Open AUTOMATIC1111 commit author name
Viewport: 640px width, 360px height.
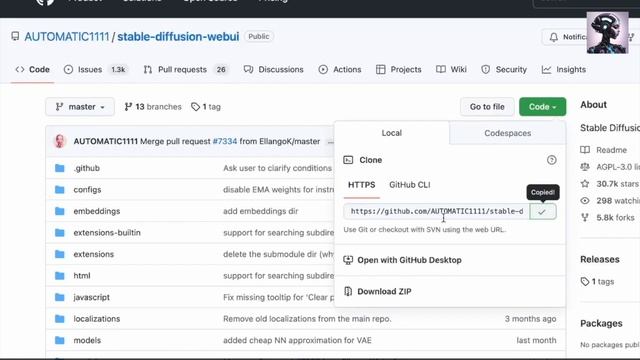106,141
